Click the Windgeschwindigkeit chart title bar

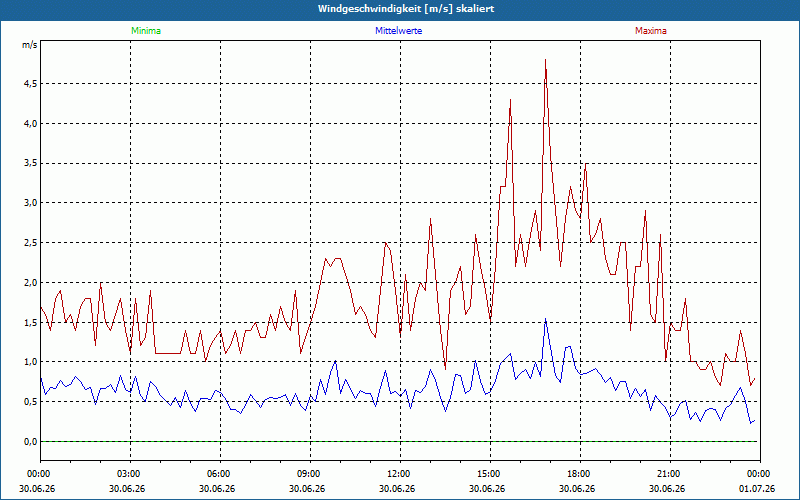coord(400,9)
